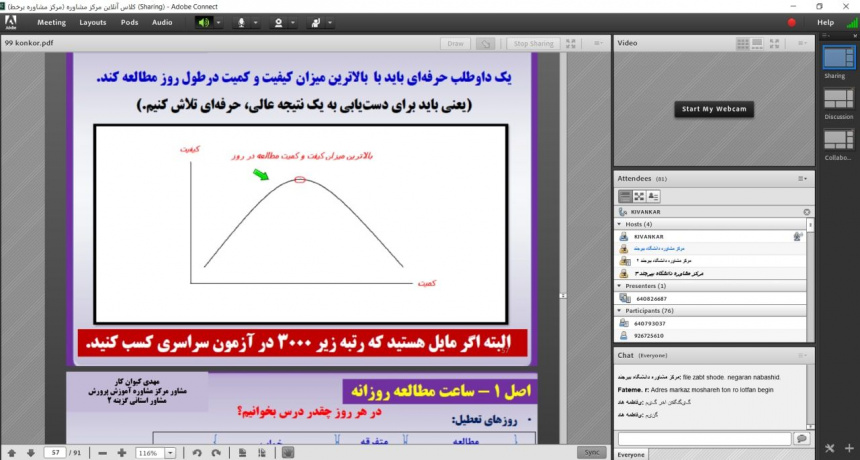Clear KIVANKAR active speaker indicator
The image size is (860, 460).
806,212
